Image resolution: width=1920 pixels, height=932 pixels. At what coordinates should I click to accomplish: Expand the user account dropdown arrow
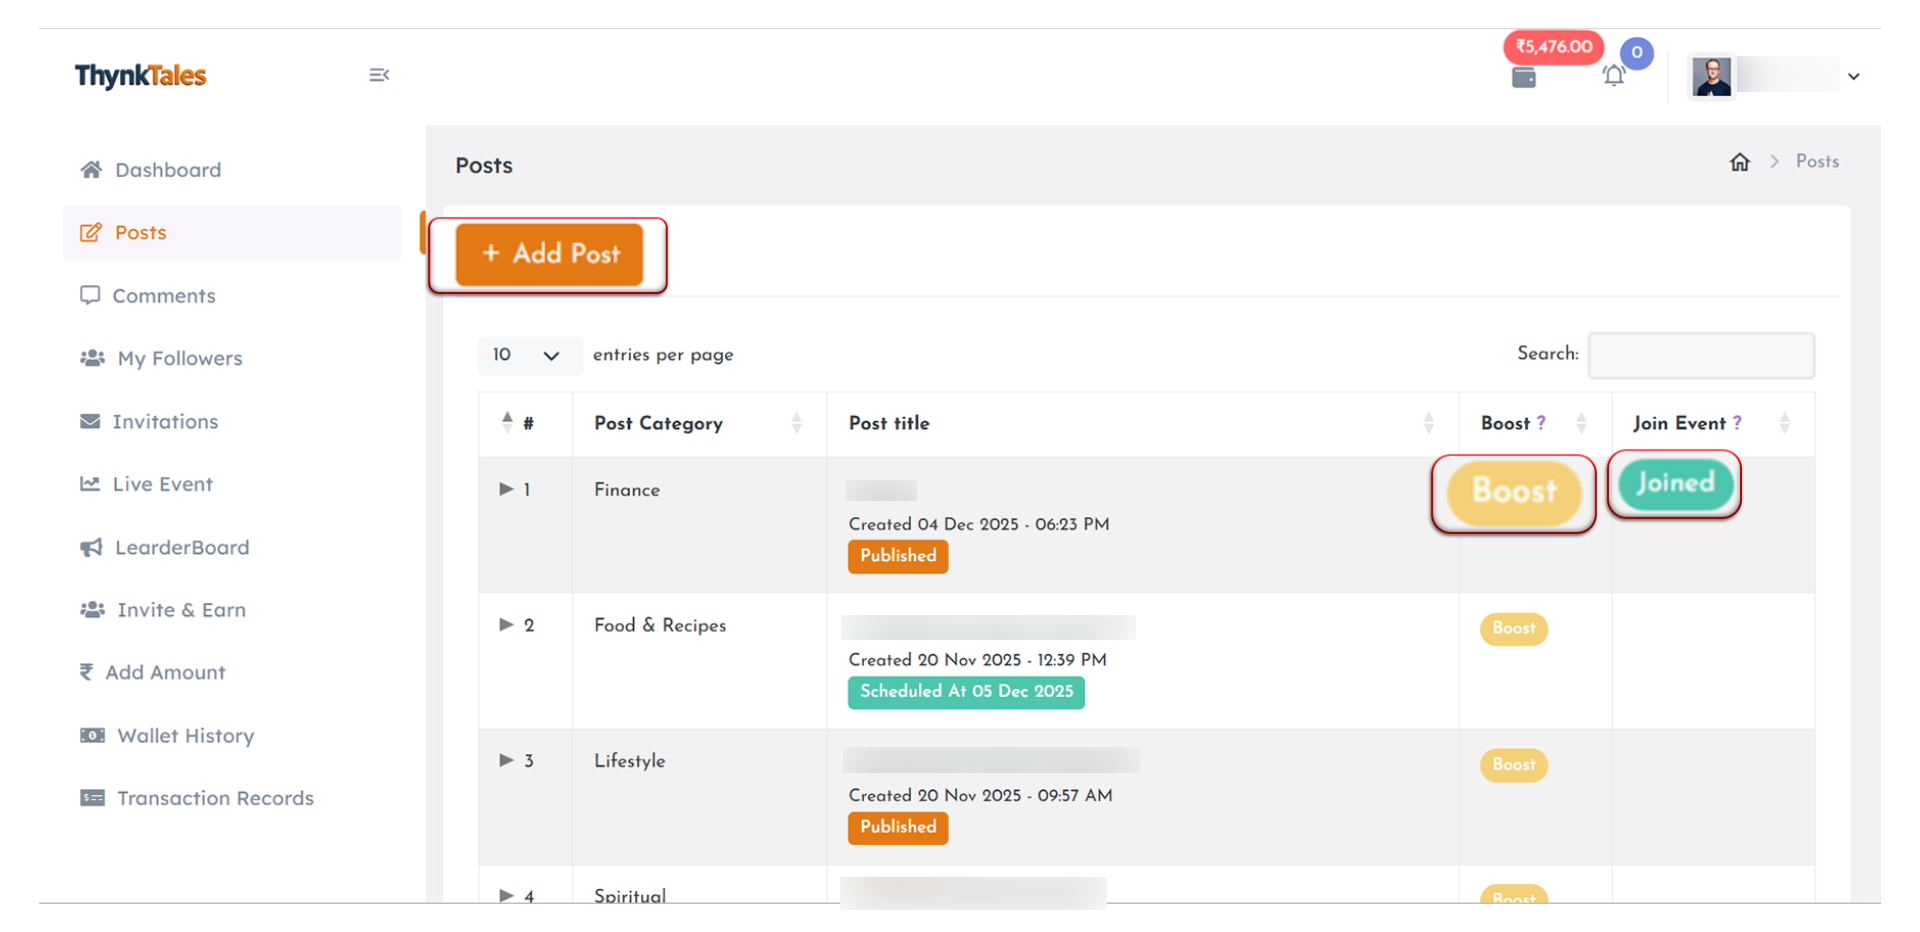[1853, 77]
